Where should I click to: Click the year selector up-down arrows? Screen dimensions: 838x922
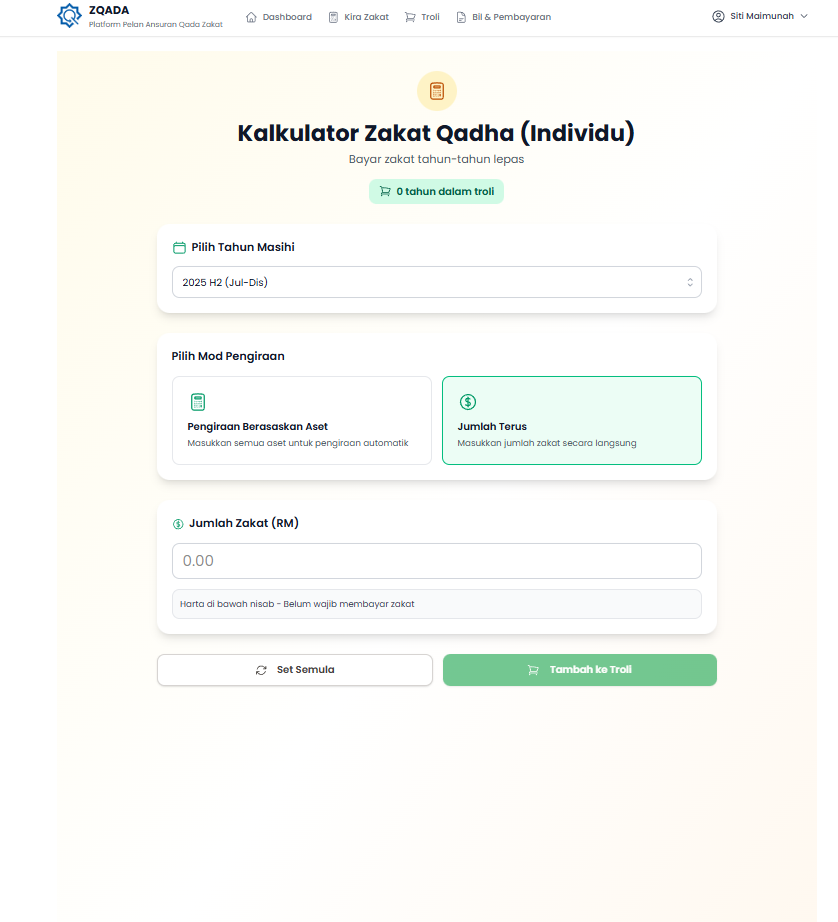point(689,282)
